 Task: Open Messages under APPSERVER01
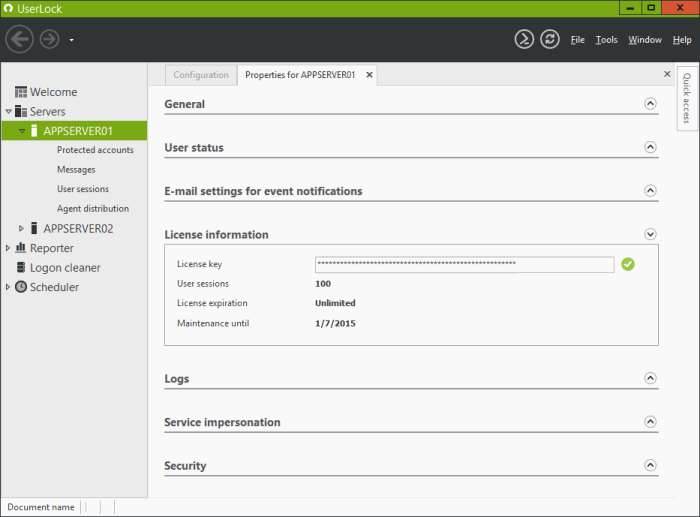(76, 170)
